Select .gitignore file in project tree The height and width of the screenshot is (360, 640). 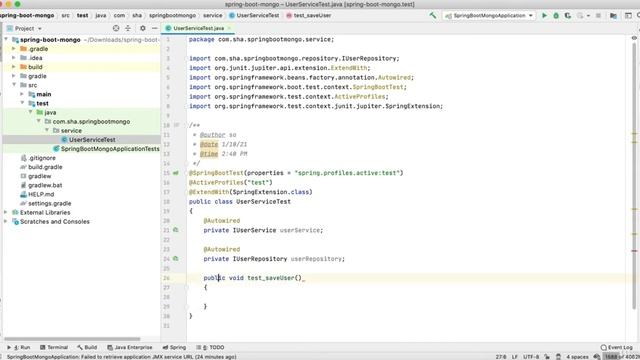coord(42,158)
